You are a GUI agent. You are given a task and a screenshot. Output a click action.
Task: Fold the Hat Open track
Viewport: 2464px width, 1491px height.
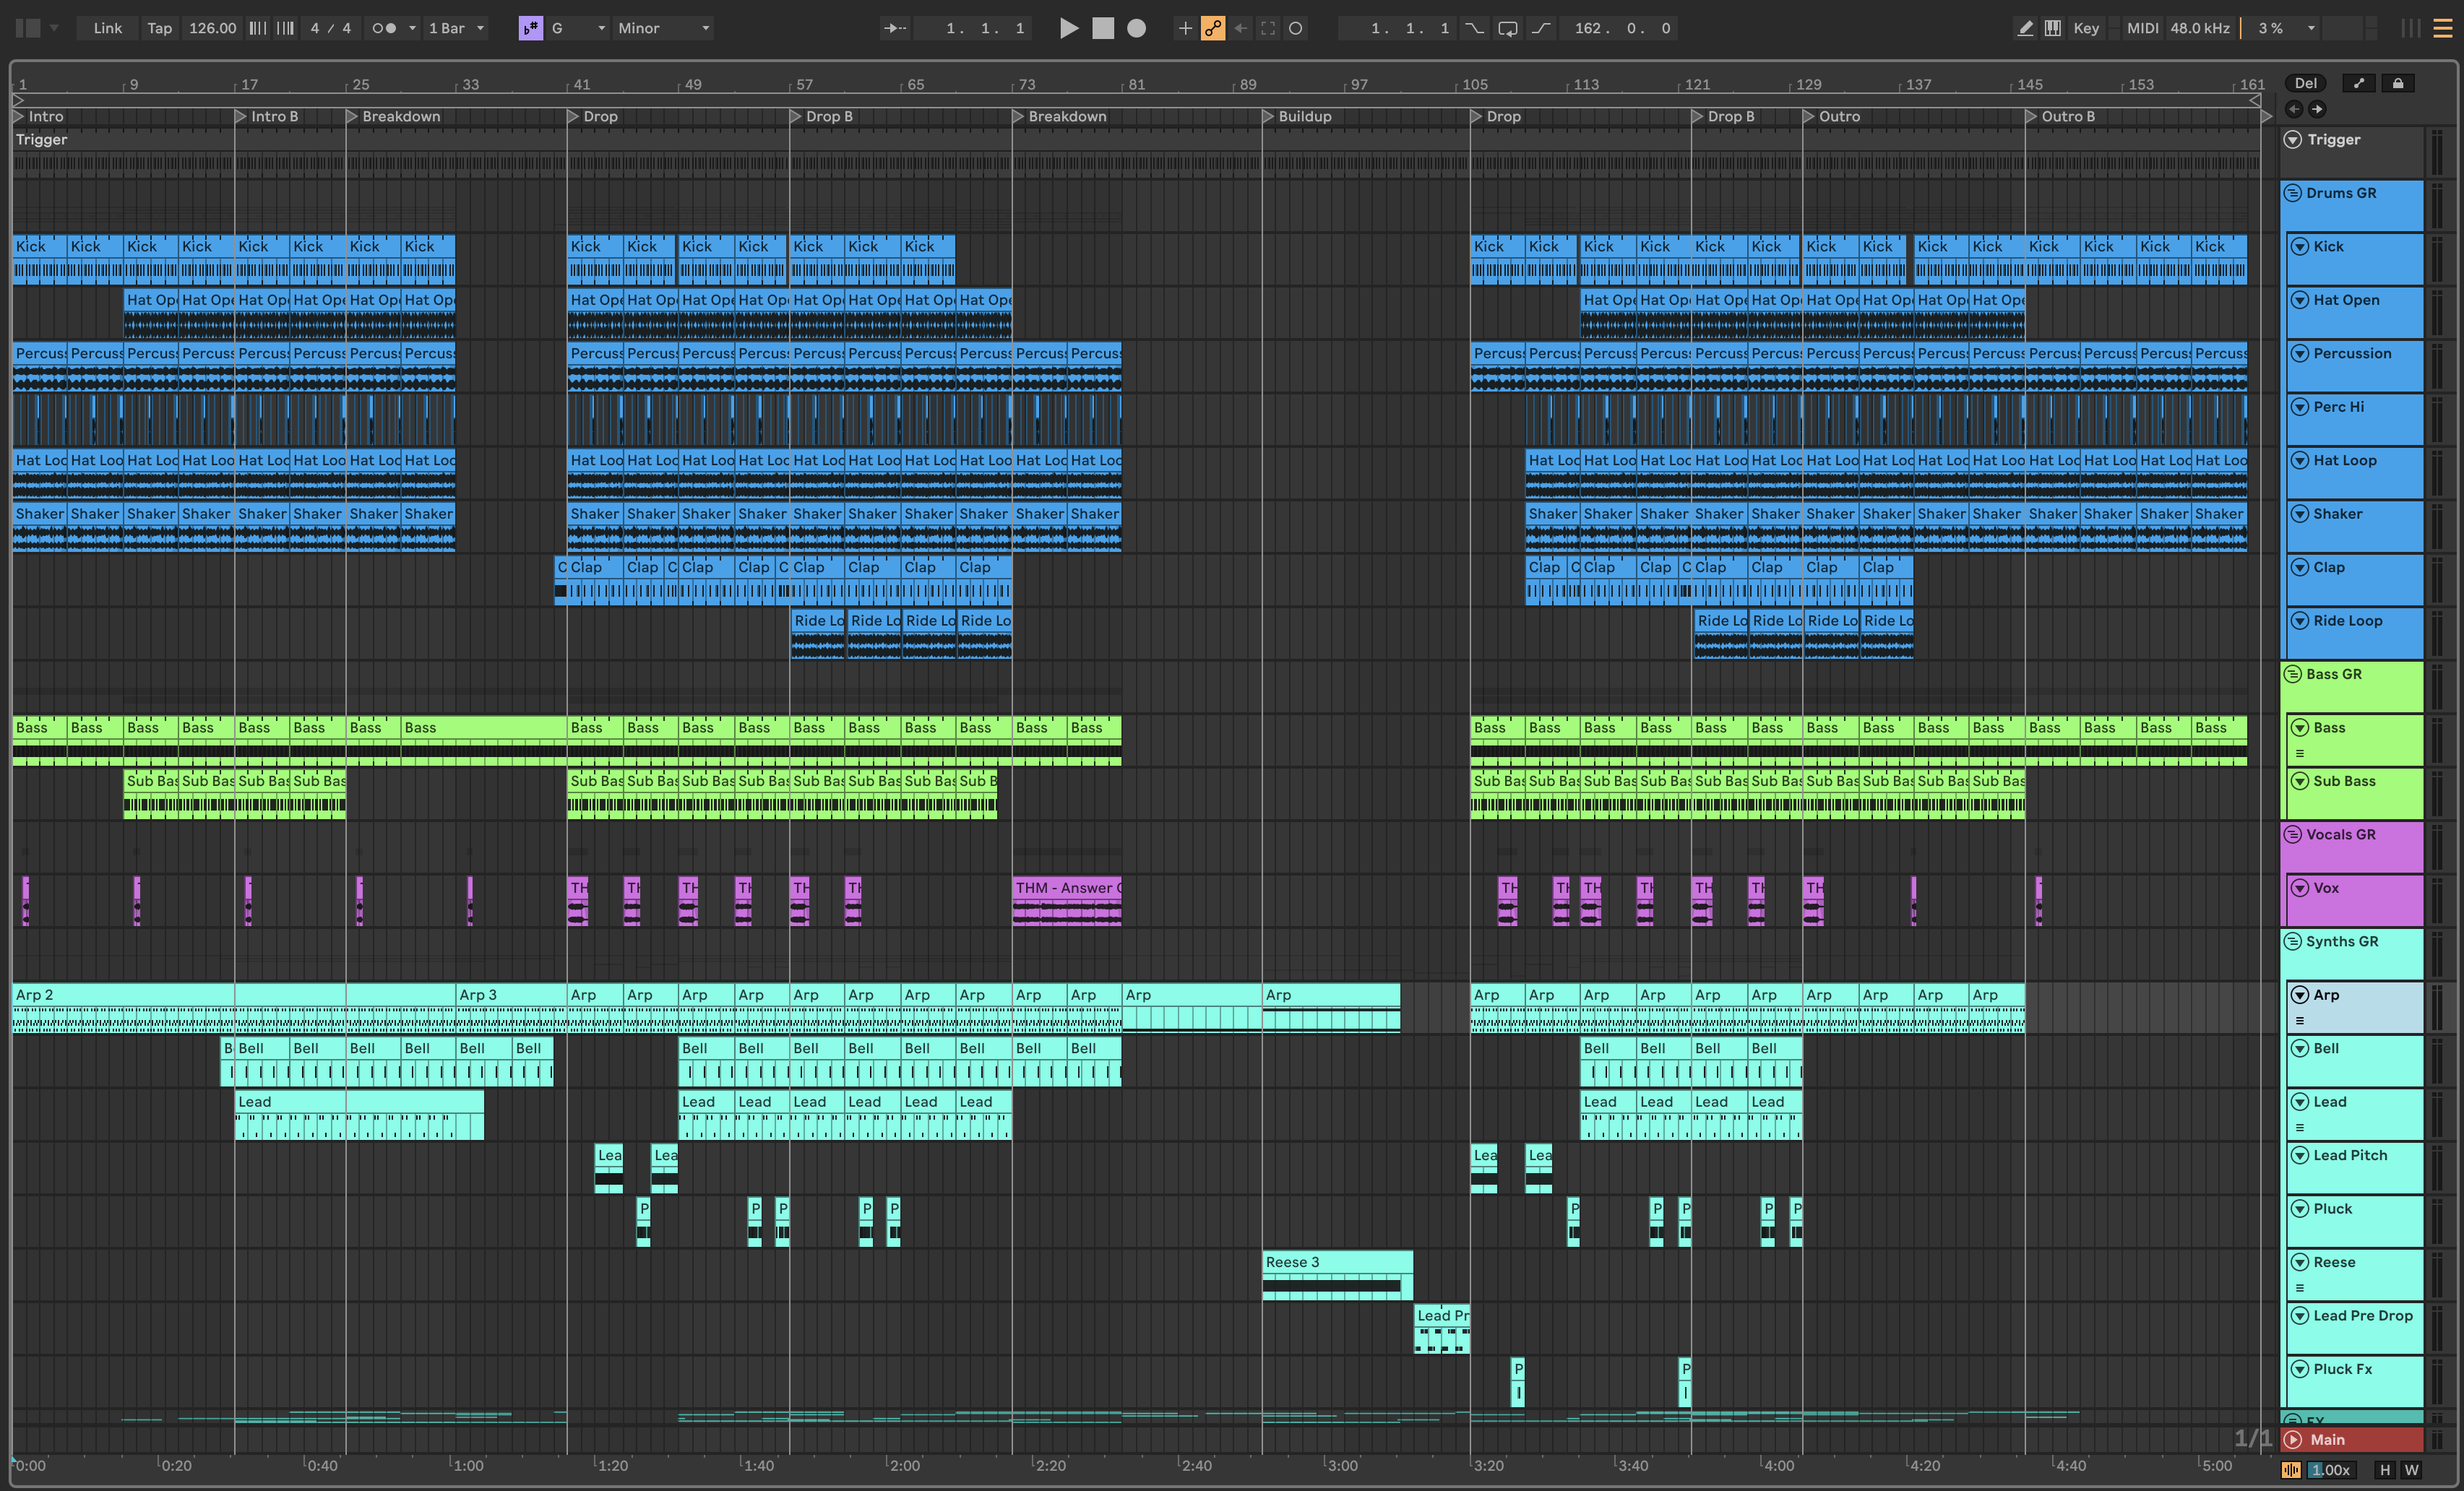click(2300, 300)
